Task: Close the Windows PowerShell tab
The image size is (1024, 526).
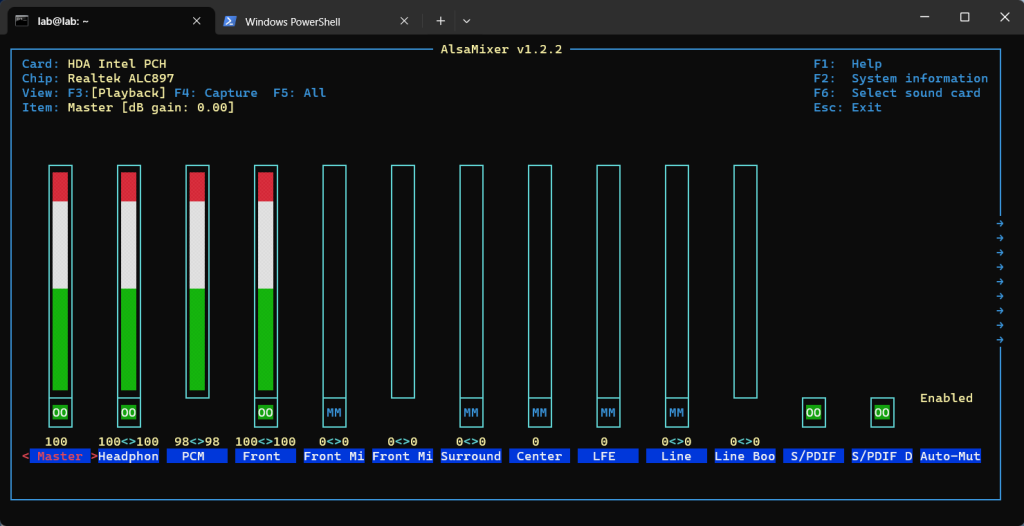Action: (404, 21)
